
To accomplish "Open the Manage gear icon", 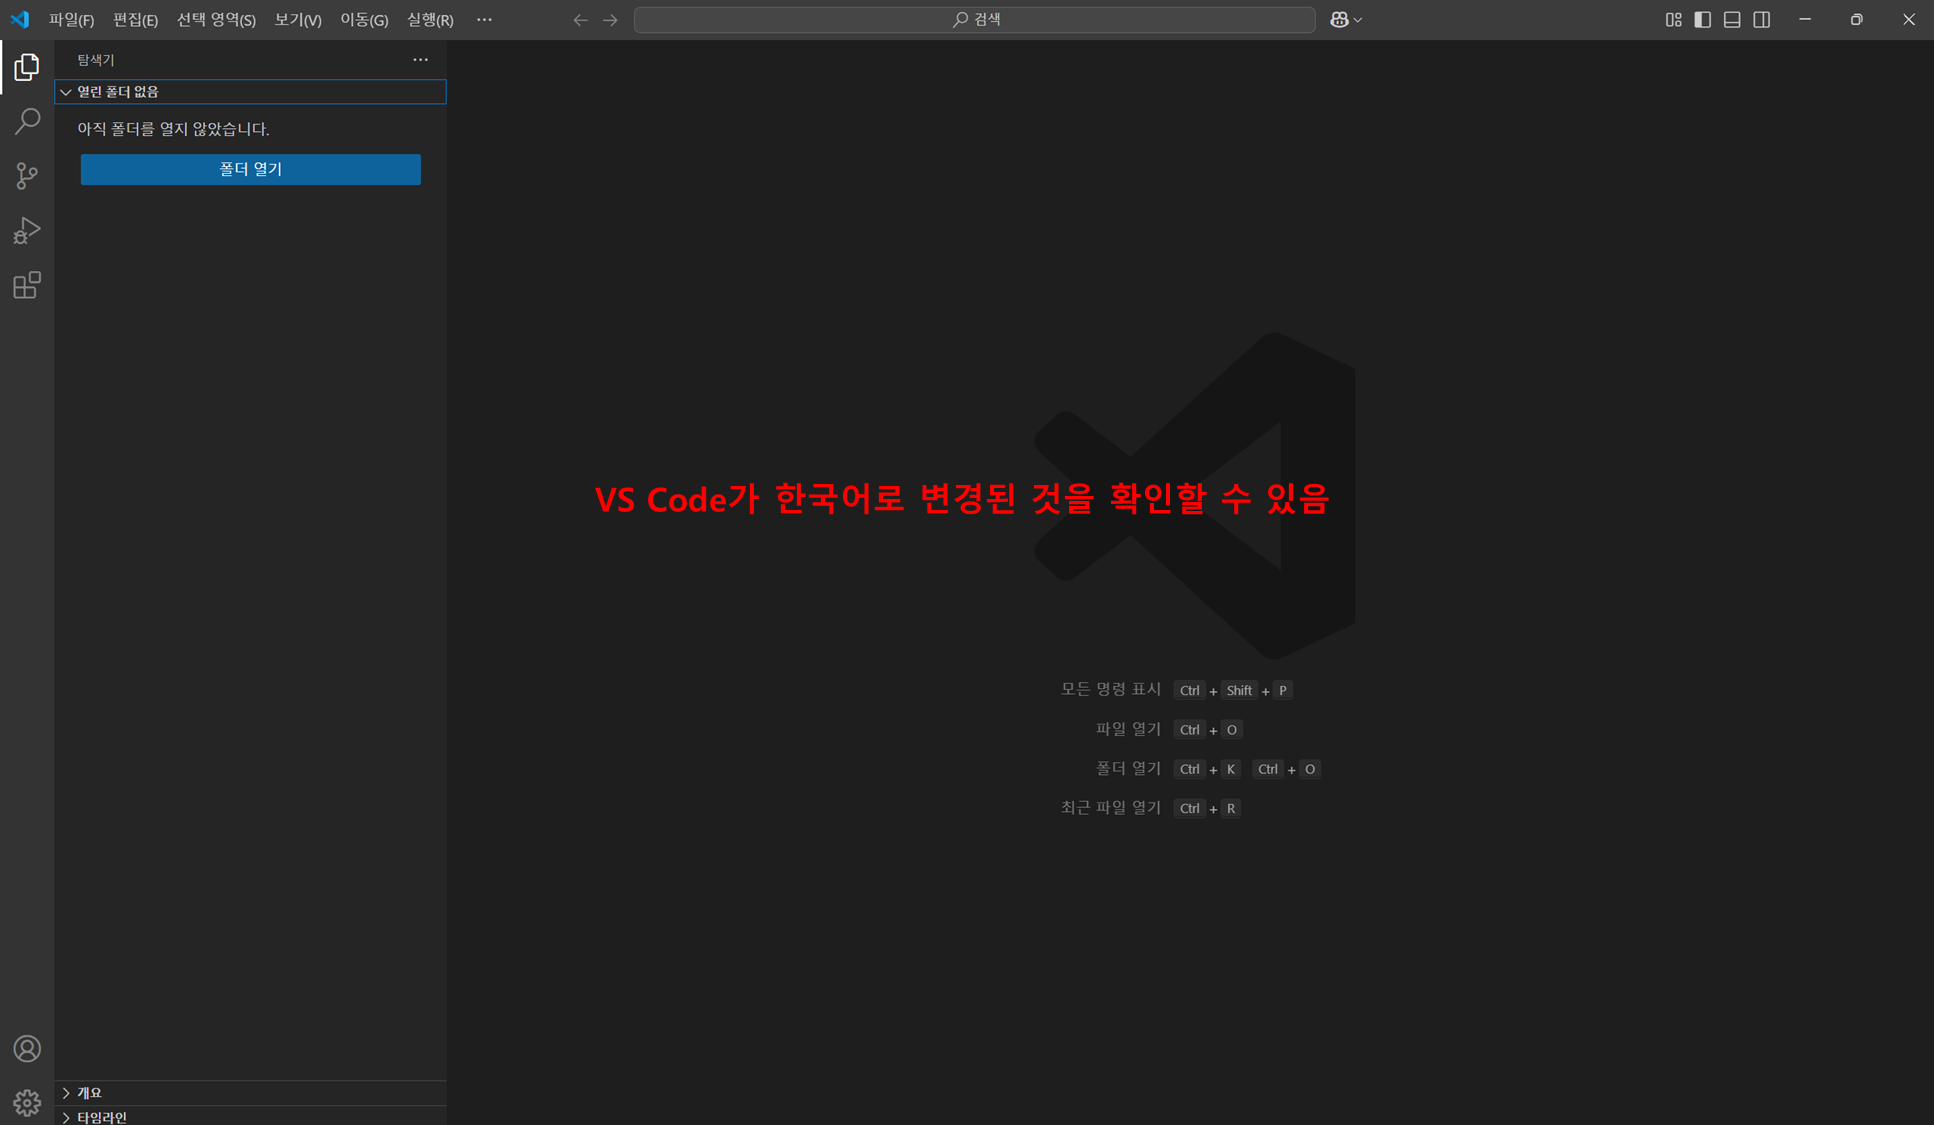I will (27, 1102).
